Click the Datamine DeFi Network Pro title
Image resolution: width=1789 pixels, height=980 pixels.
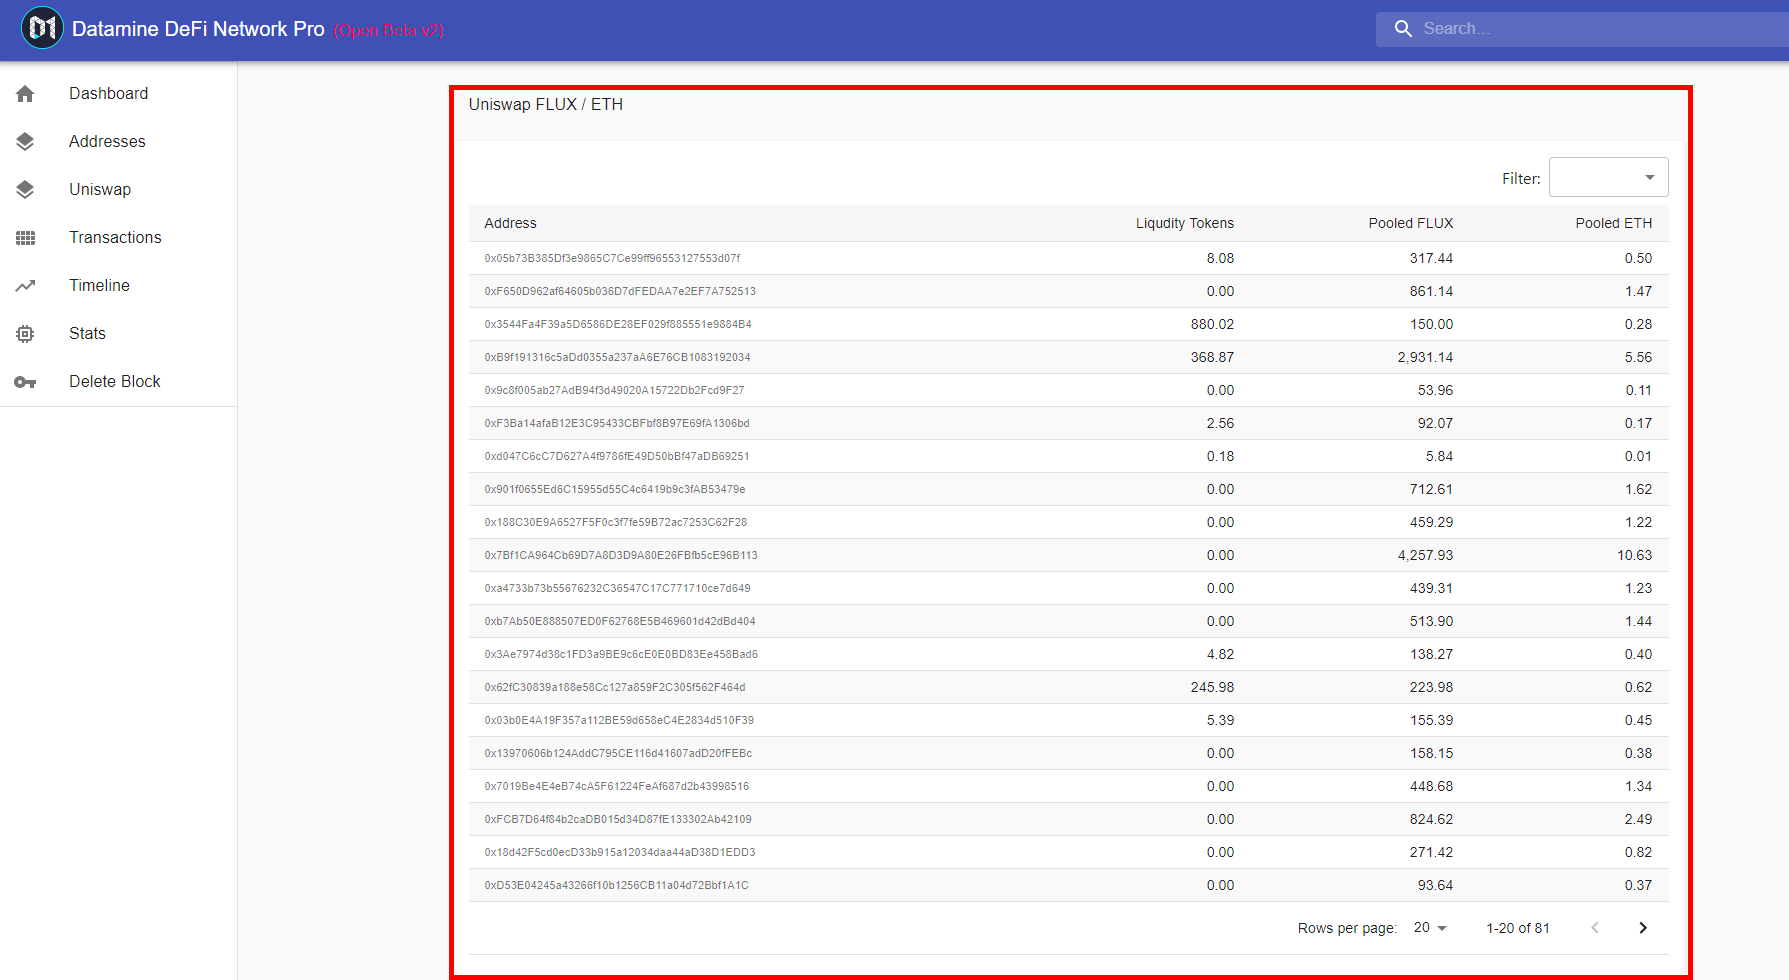[x=198, y=29]
